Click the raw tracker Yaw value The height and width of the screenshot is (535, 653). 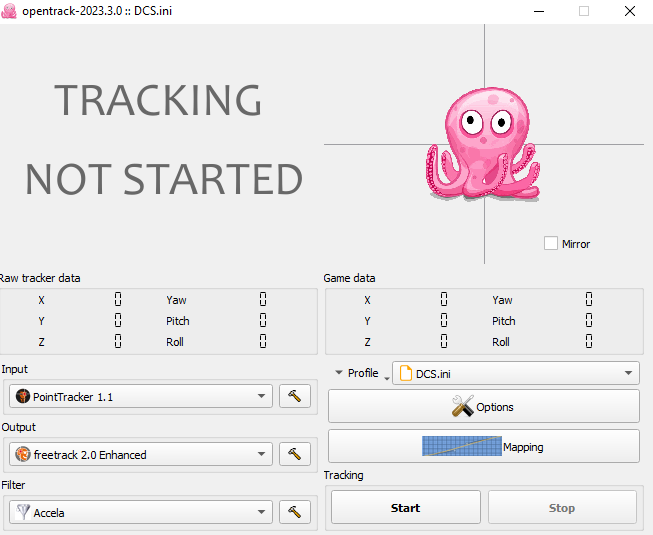click(x=263, y=299)
